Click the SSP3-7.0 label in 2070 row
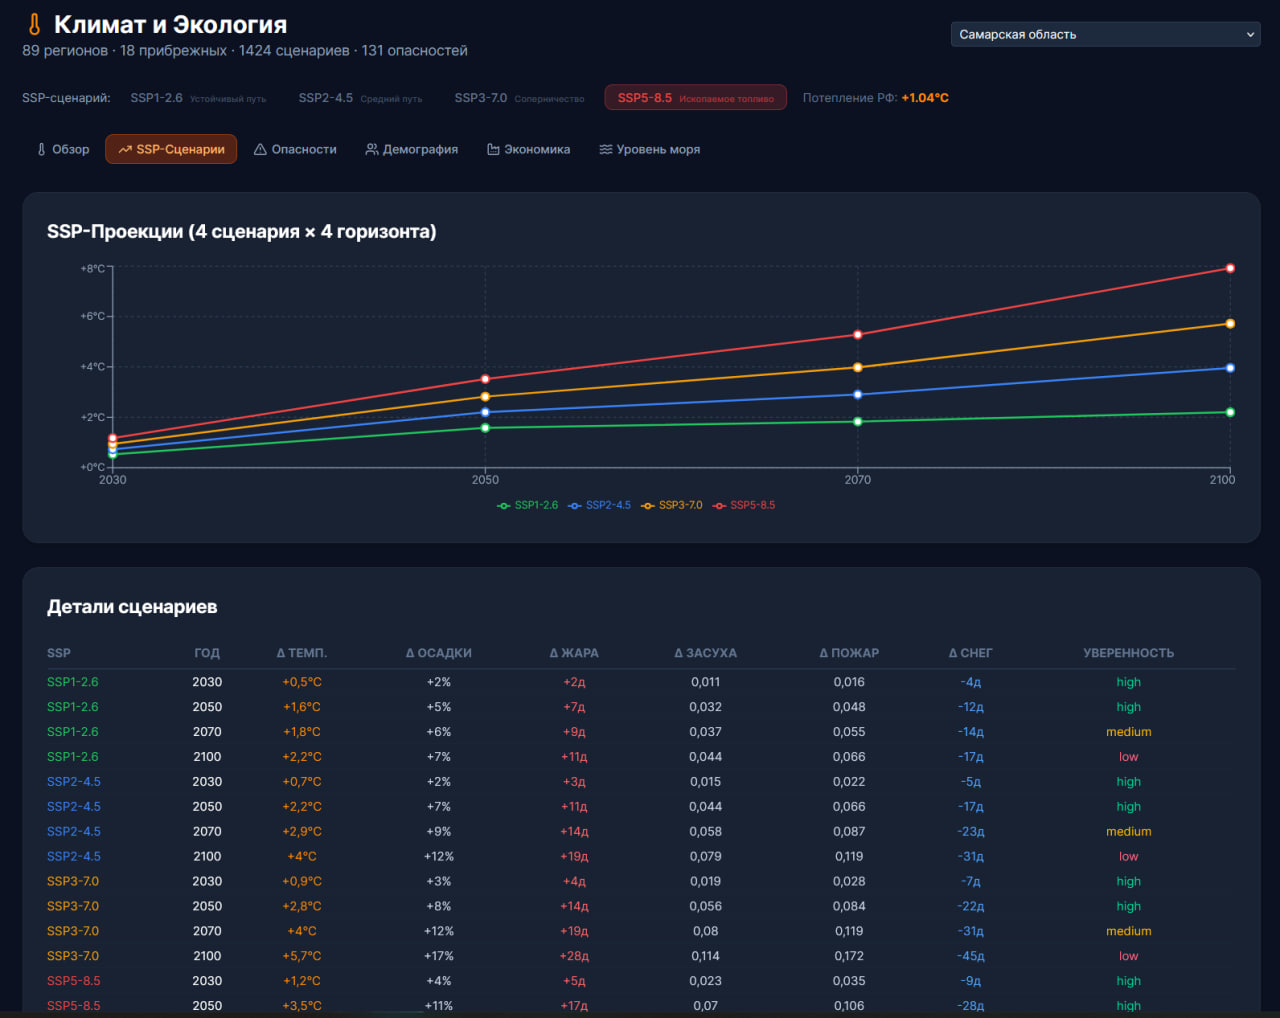 (x=73, y=931)
